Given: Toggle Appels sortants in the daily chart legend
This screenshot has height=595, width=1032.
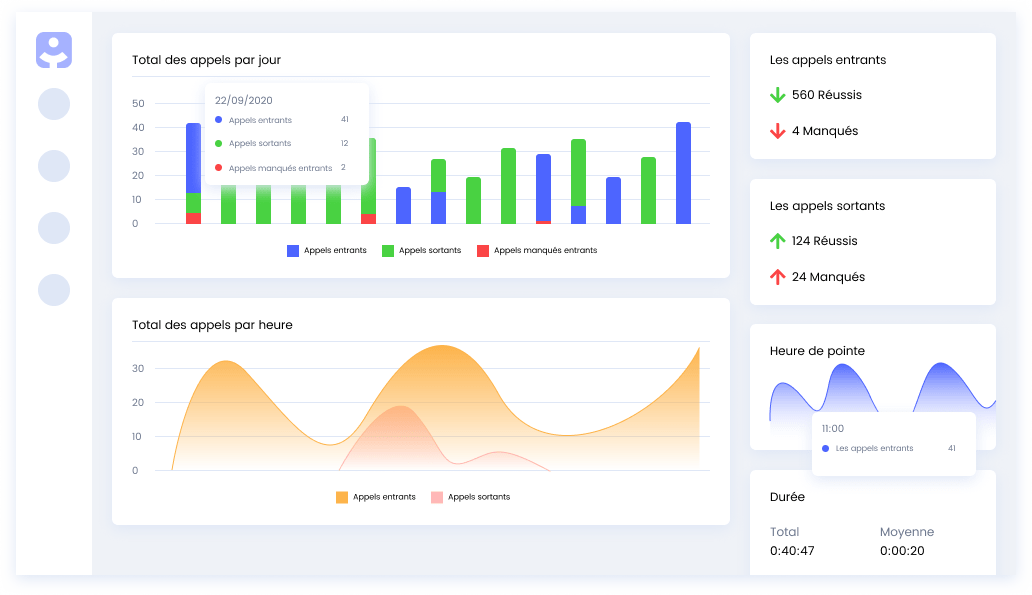Looking at the screenshot, I should [421, 250].
